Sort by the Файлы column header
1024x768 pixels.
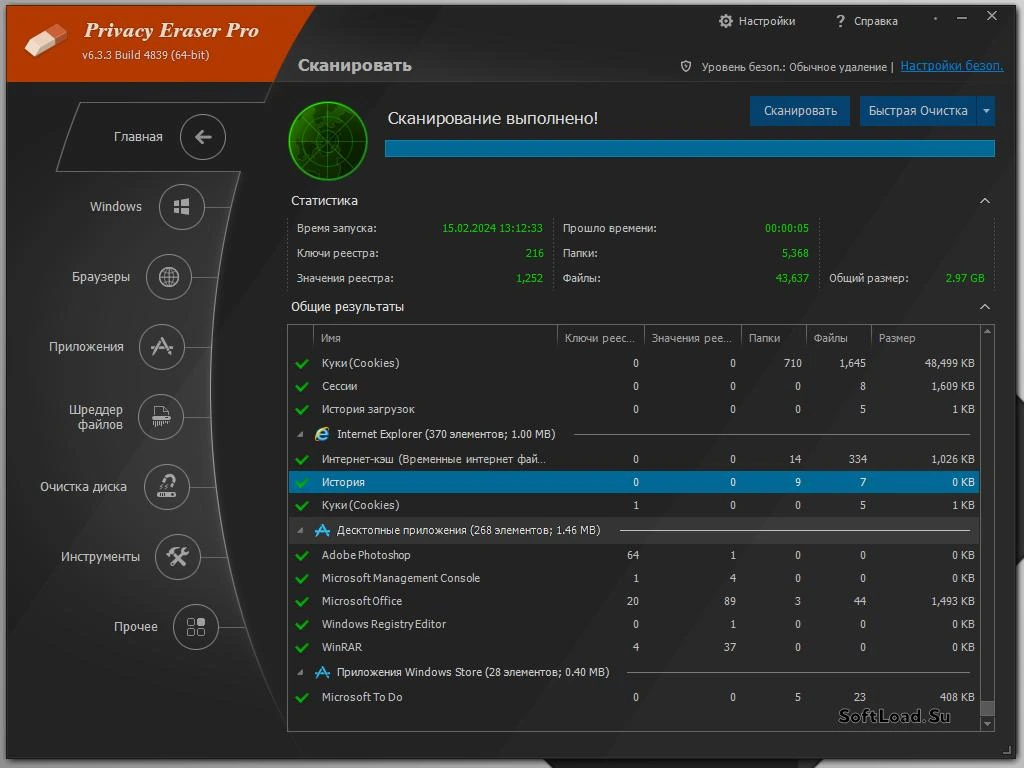(x=839, y=338)
